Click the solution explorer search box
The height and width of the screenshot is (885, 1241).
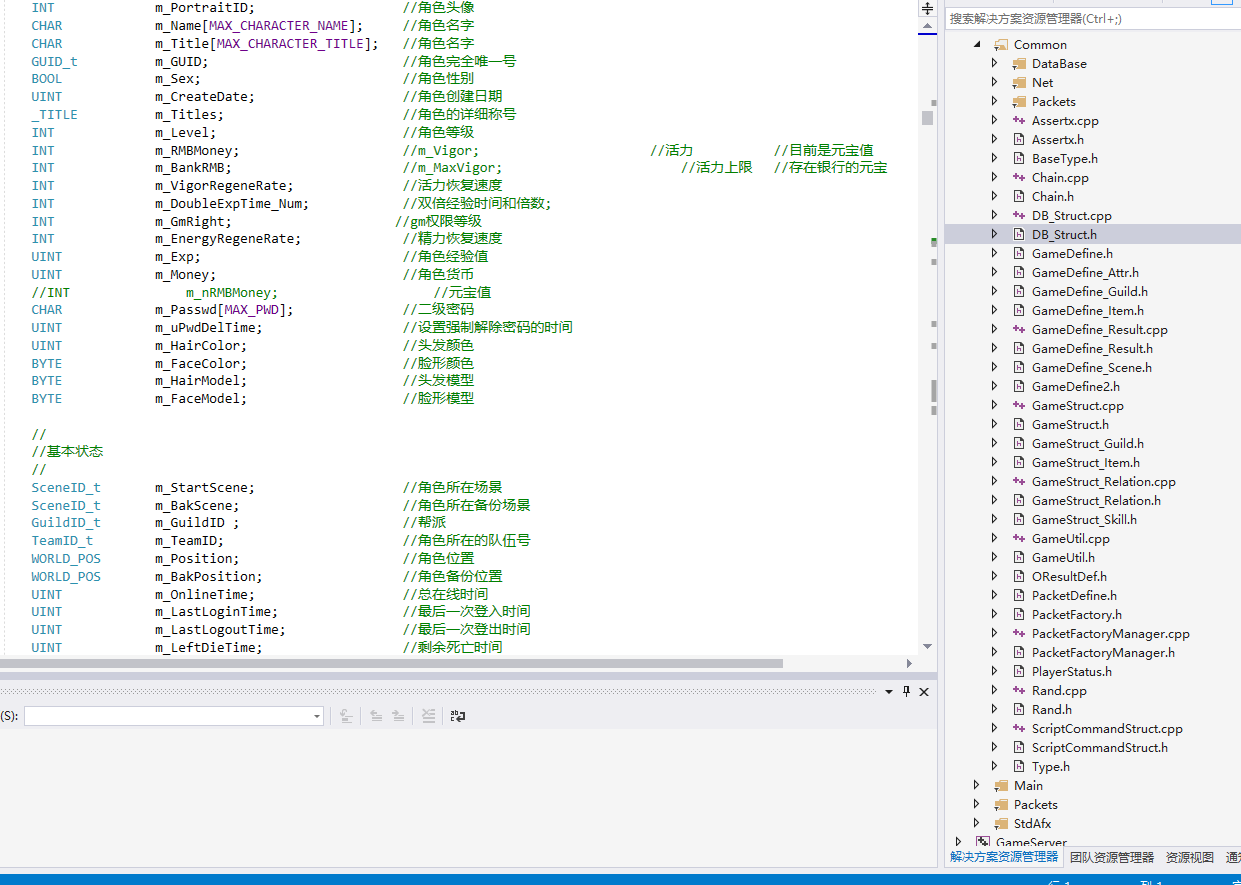[1090, 18]
